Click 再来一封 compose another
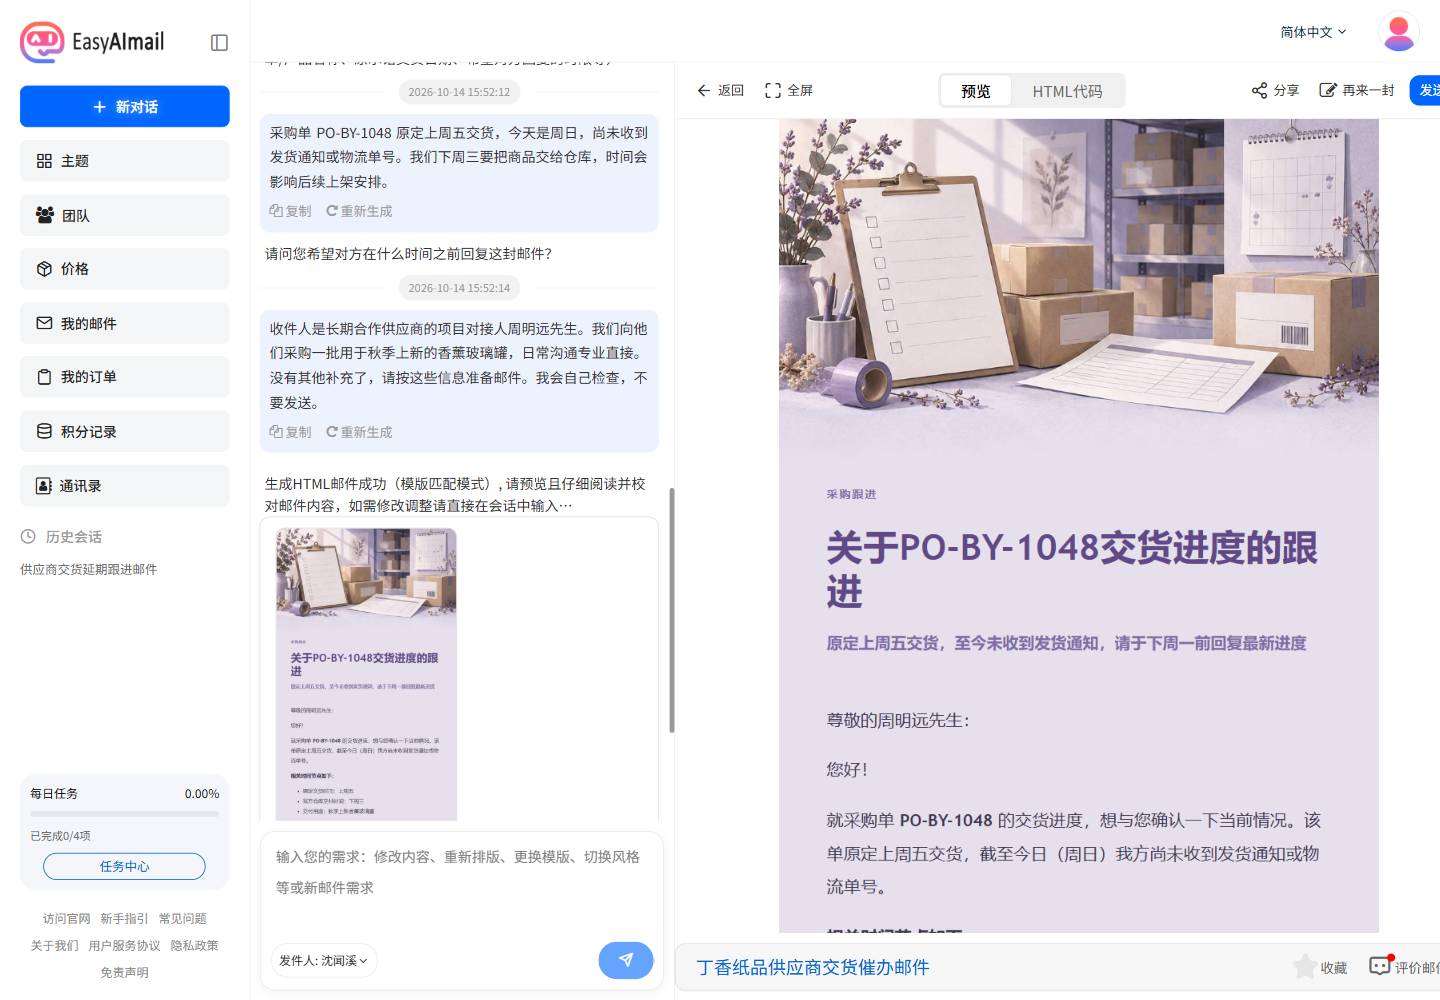Viewport: 1440px width, 1000px height. 1357,90
